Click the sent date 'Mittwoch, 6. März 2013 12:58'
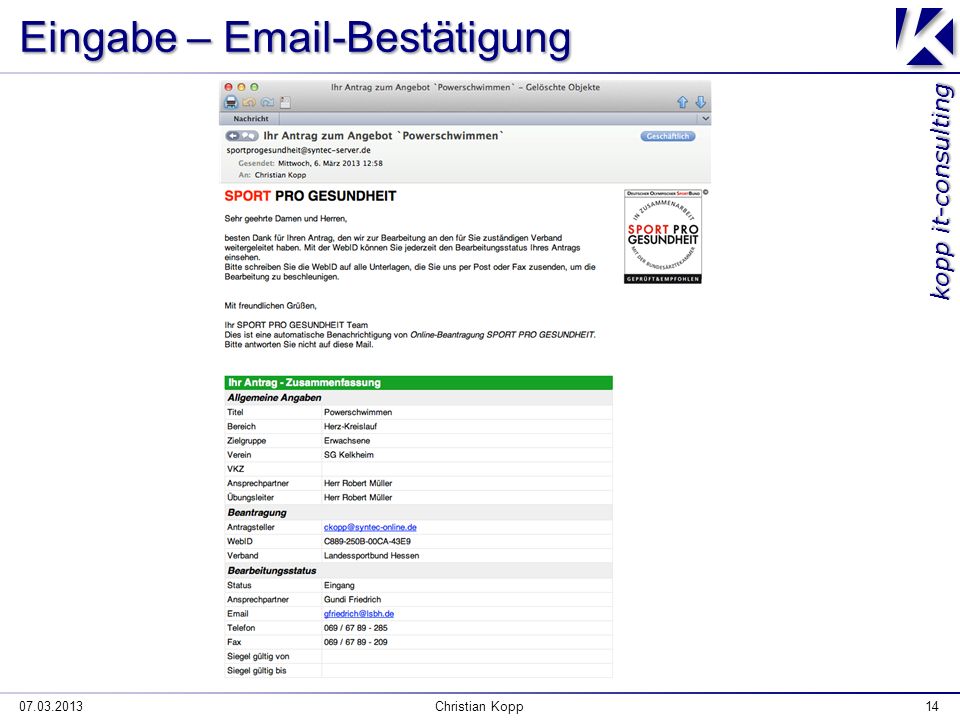 330,163
